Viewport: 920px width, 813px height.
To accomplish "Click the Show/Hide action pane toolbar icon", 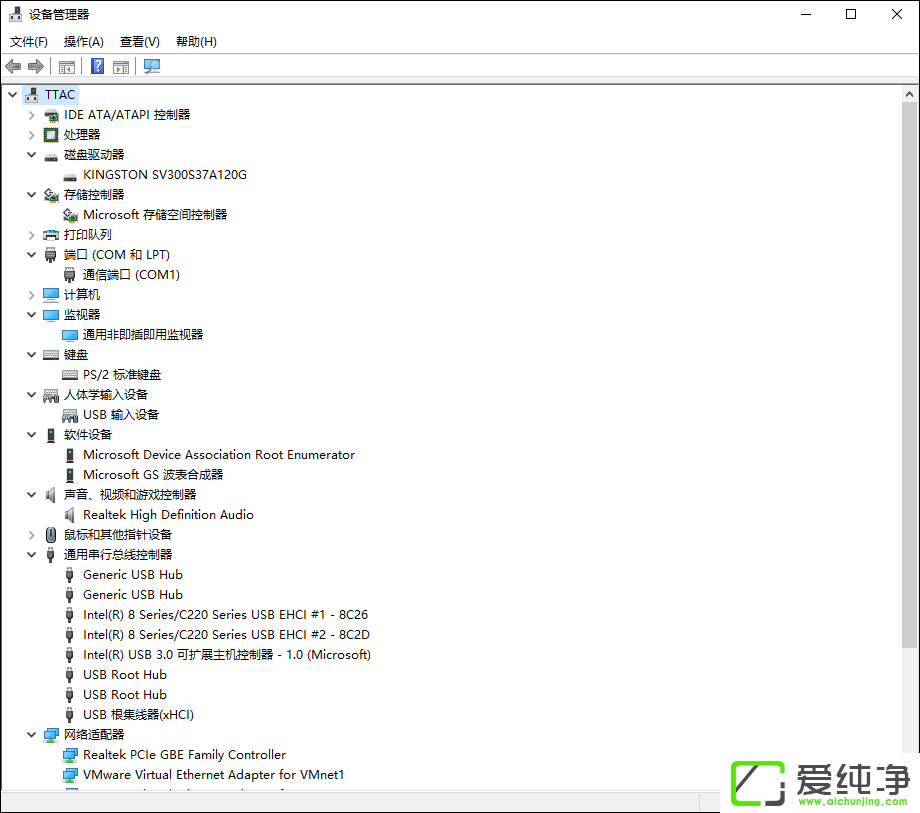I will point(121,66).
